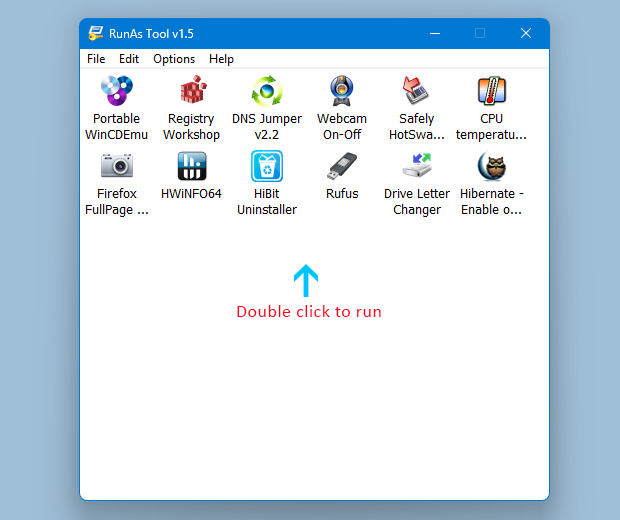
Task: Click the HWiNFO64 icon
Action: coord(191,166)
